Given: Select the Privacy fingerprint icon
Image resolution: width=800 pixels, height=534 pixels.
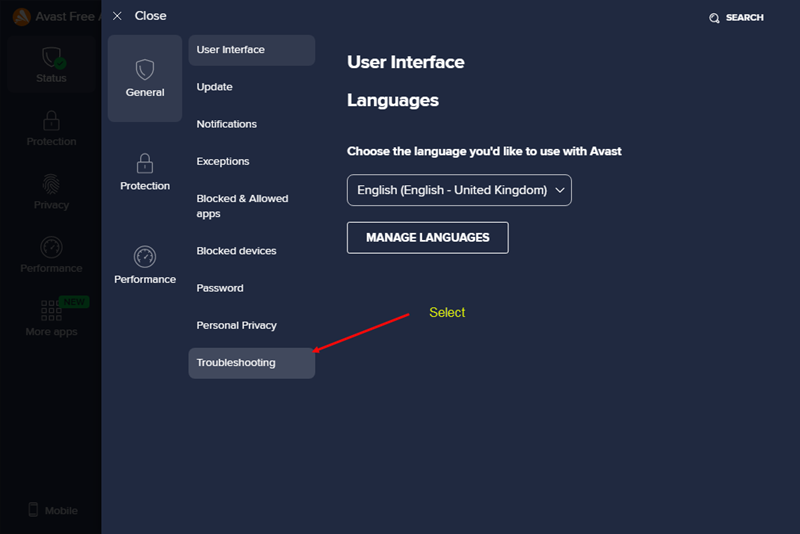Looking at the screenshot, I should click(x=51, y=186).
